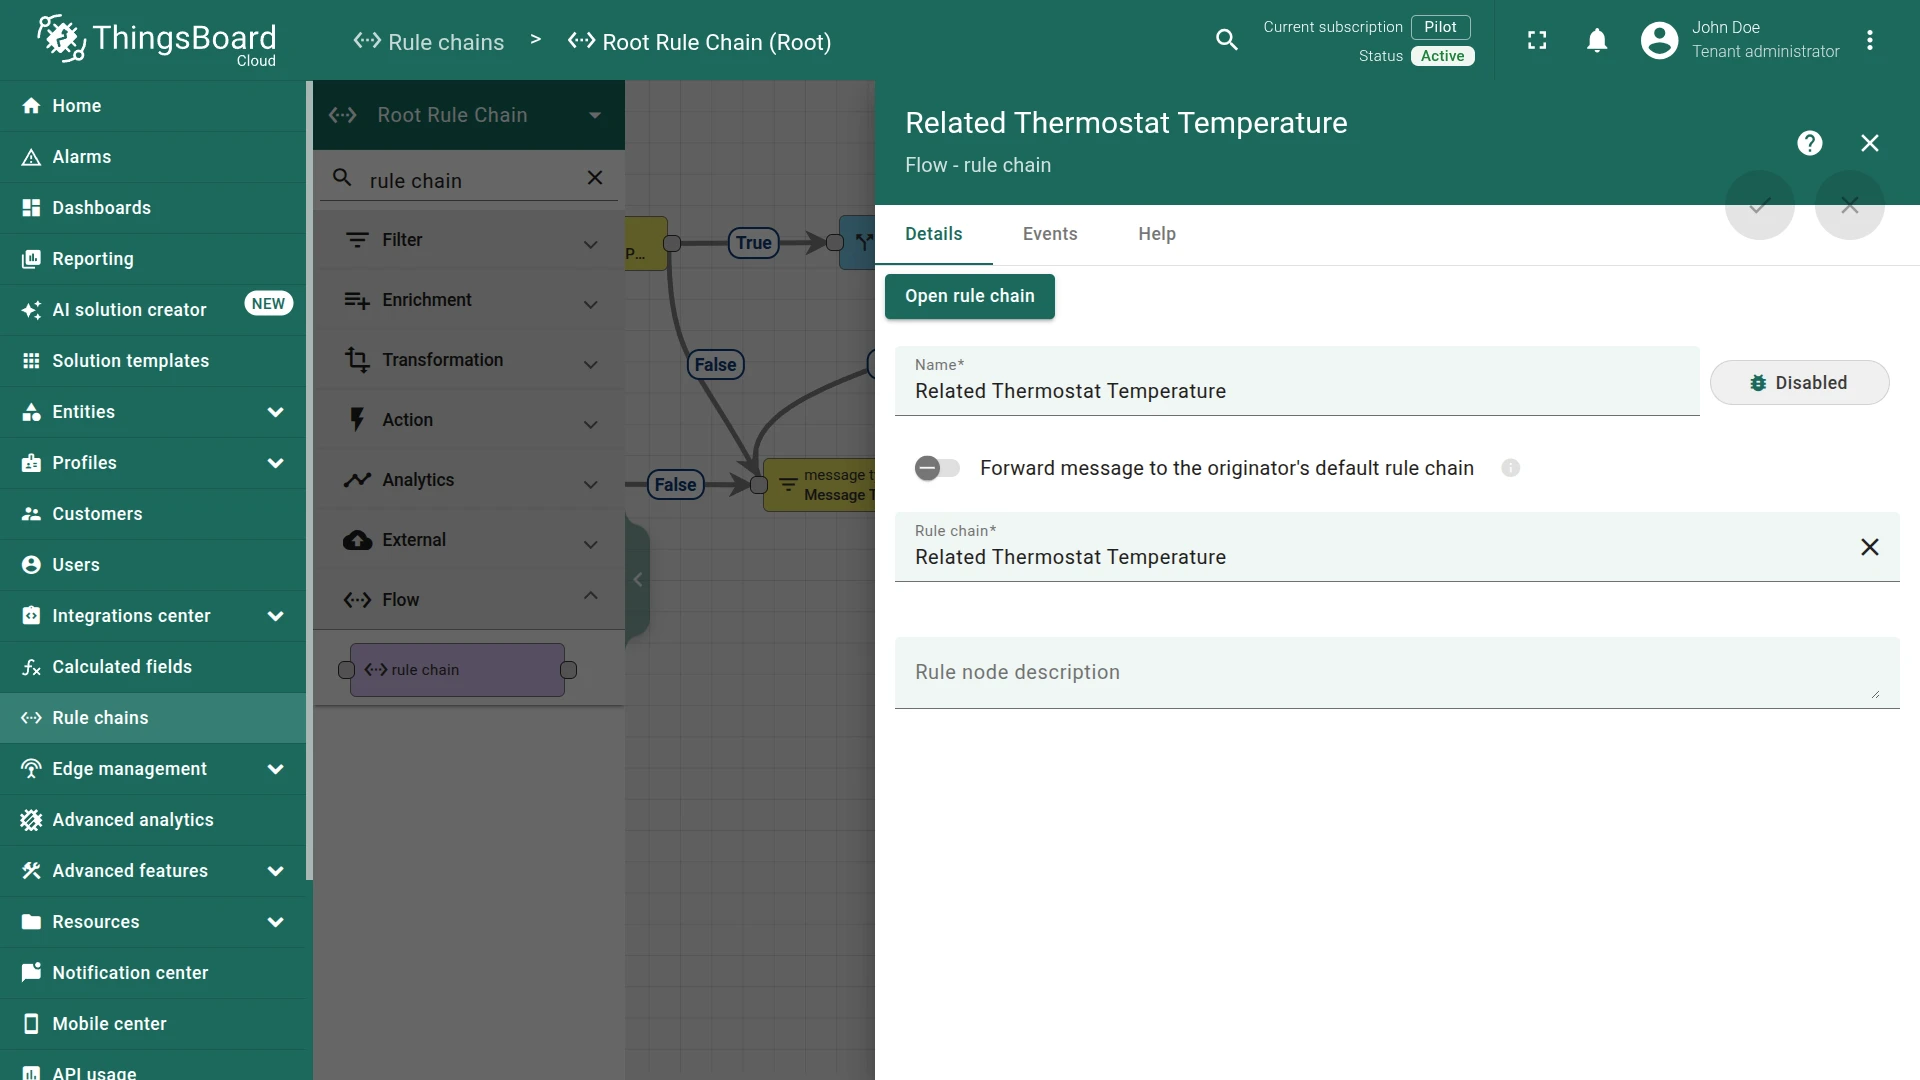Clear the rule chain search text

(595, 178)
